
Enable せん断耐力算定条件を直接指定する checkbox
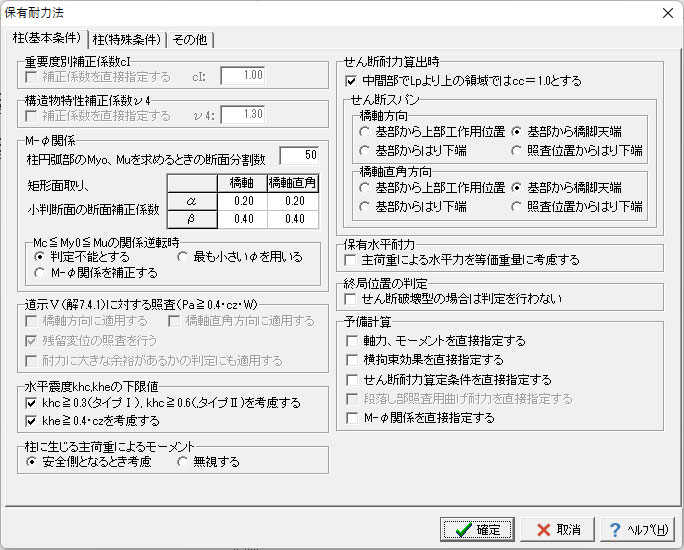449,380
